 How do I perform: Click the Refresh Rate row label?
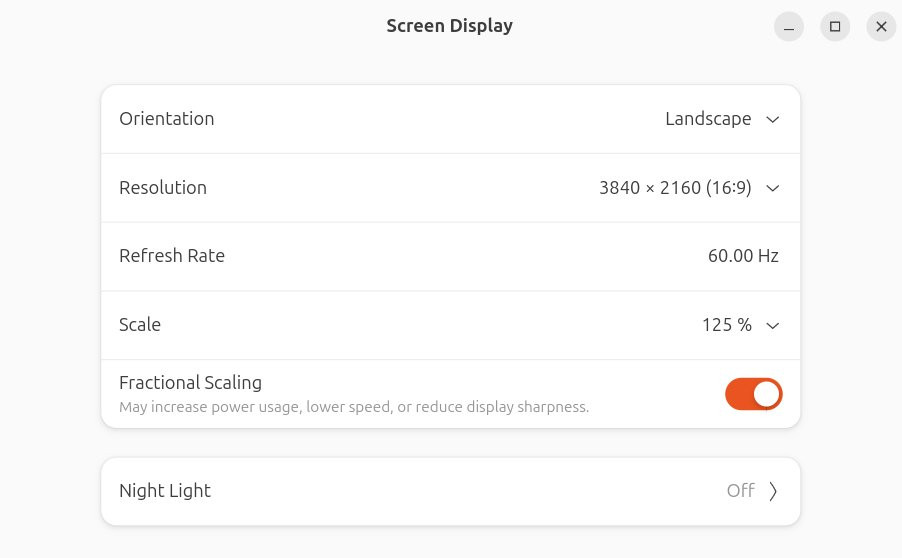tap(172, 256)
